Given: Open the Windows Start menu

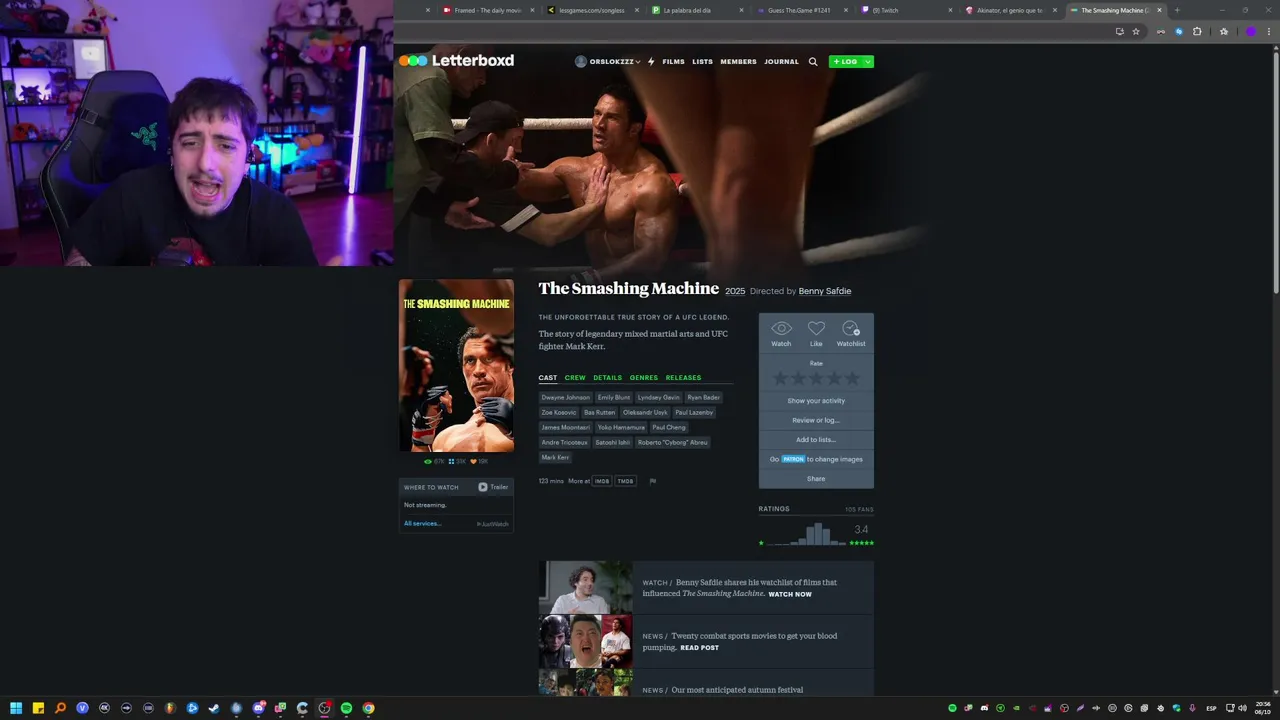Looking at the screenshot, I should click(x=16, y=708).
